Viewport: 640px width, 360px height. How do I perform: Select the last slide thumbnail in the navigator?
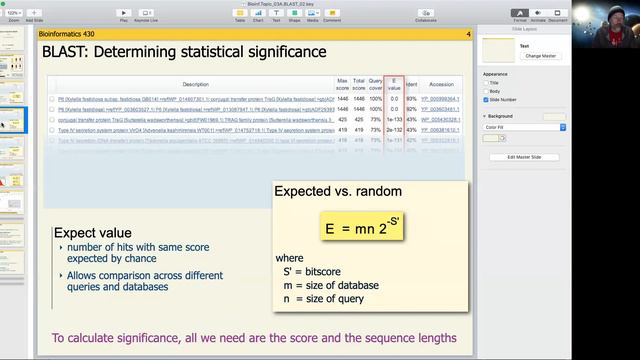[x=11, y=263]
